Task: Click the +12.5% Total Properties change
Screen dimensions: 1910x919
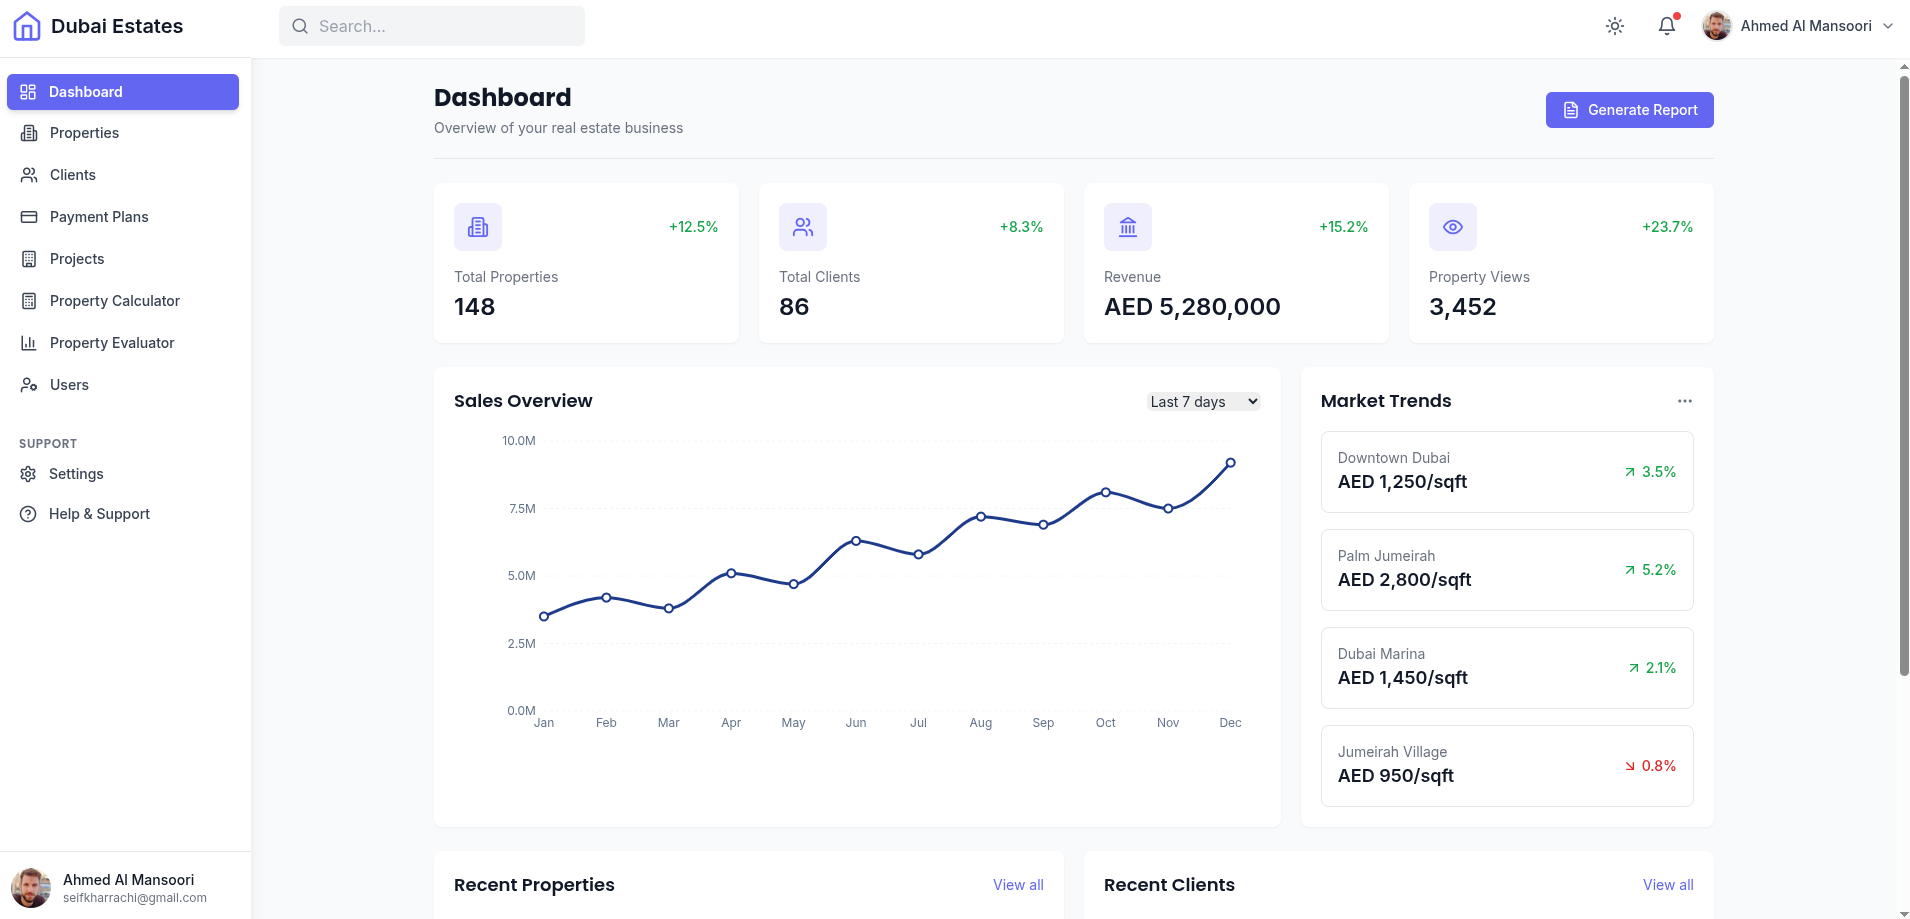Action: [694, 227]
